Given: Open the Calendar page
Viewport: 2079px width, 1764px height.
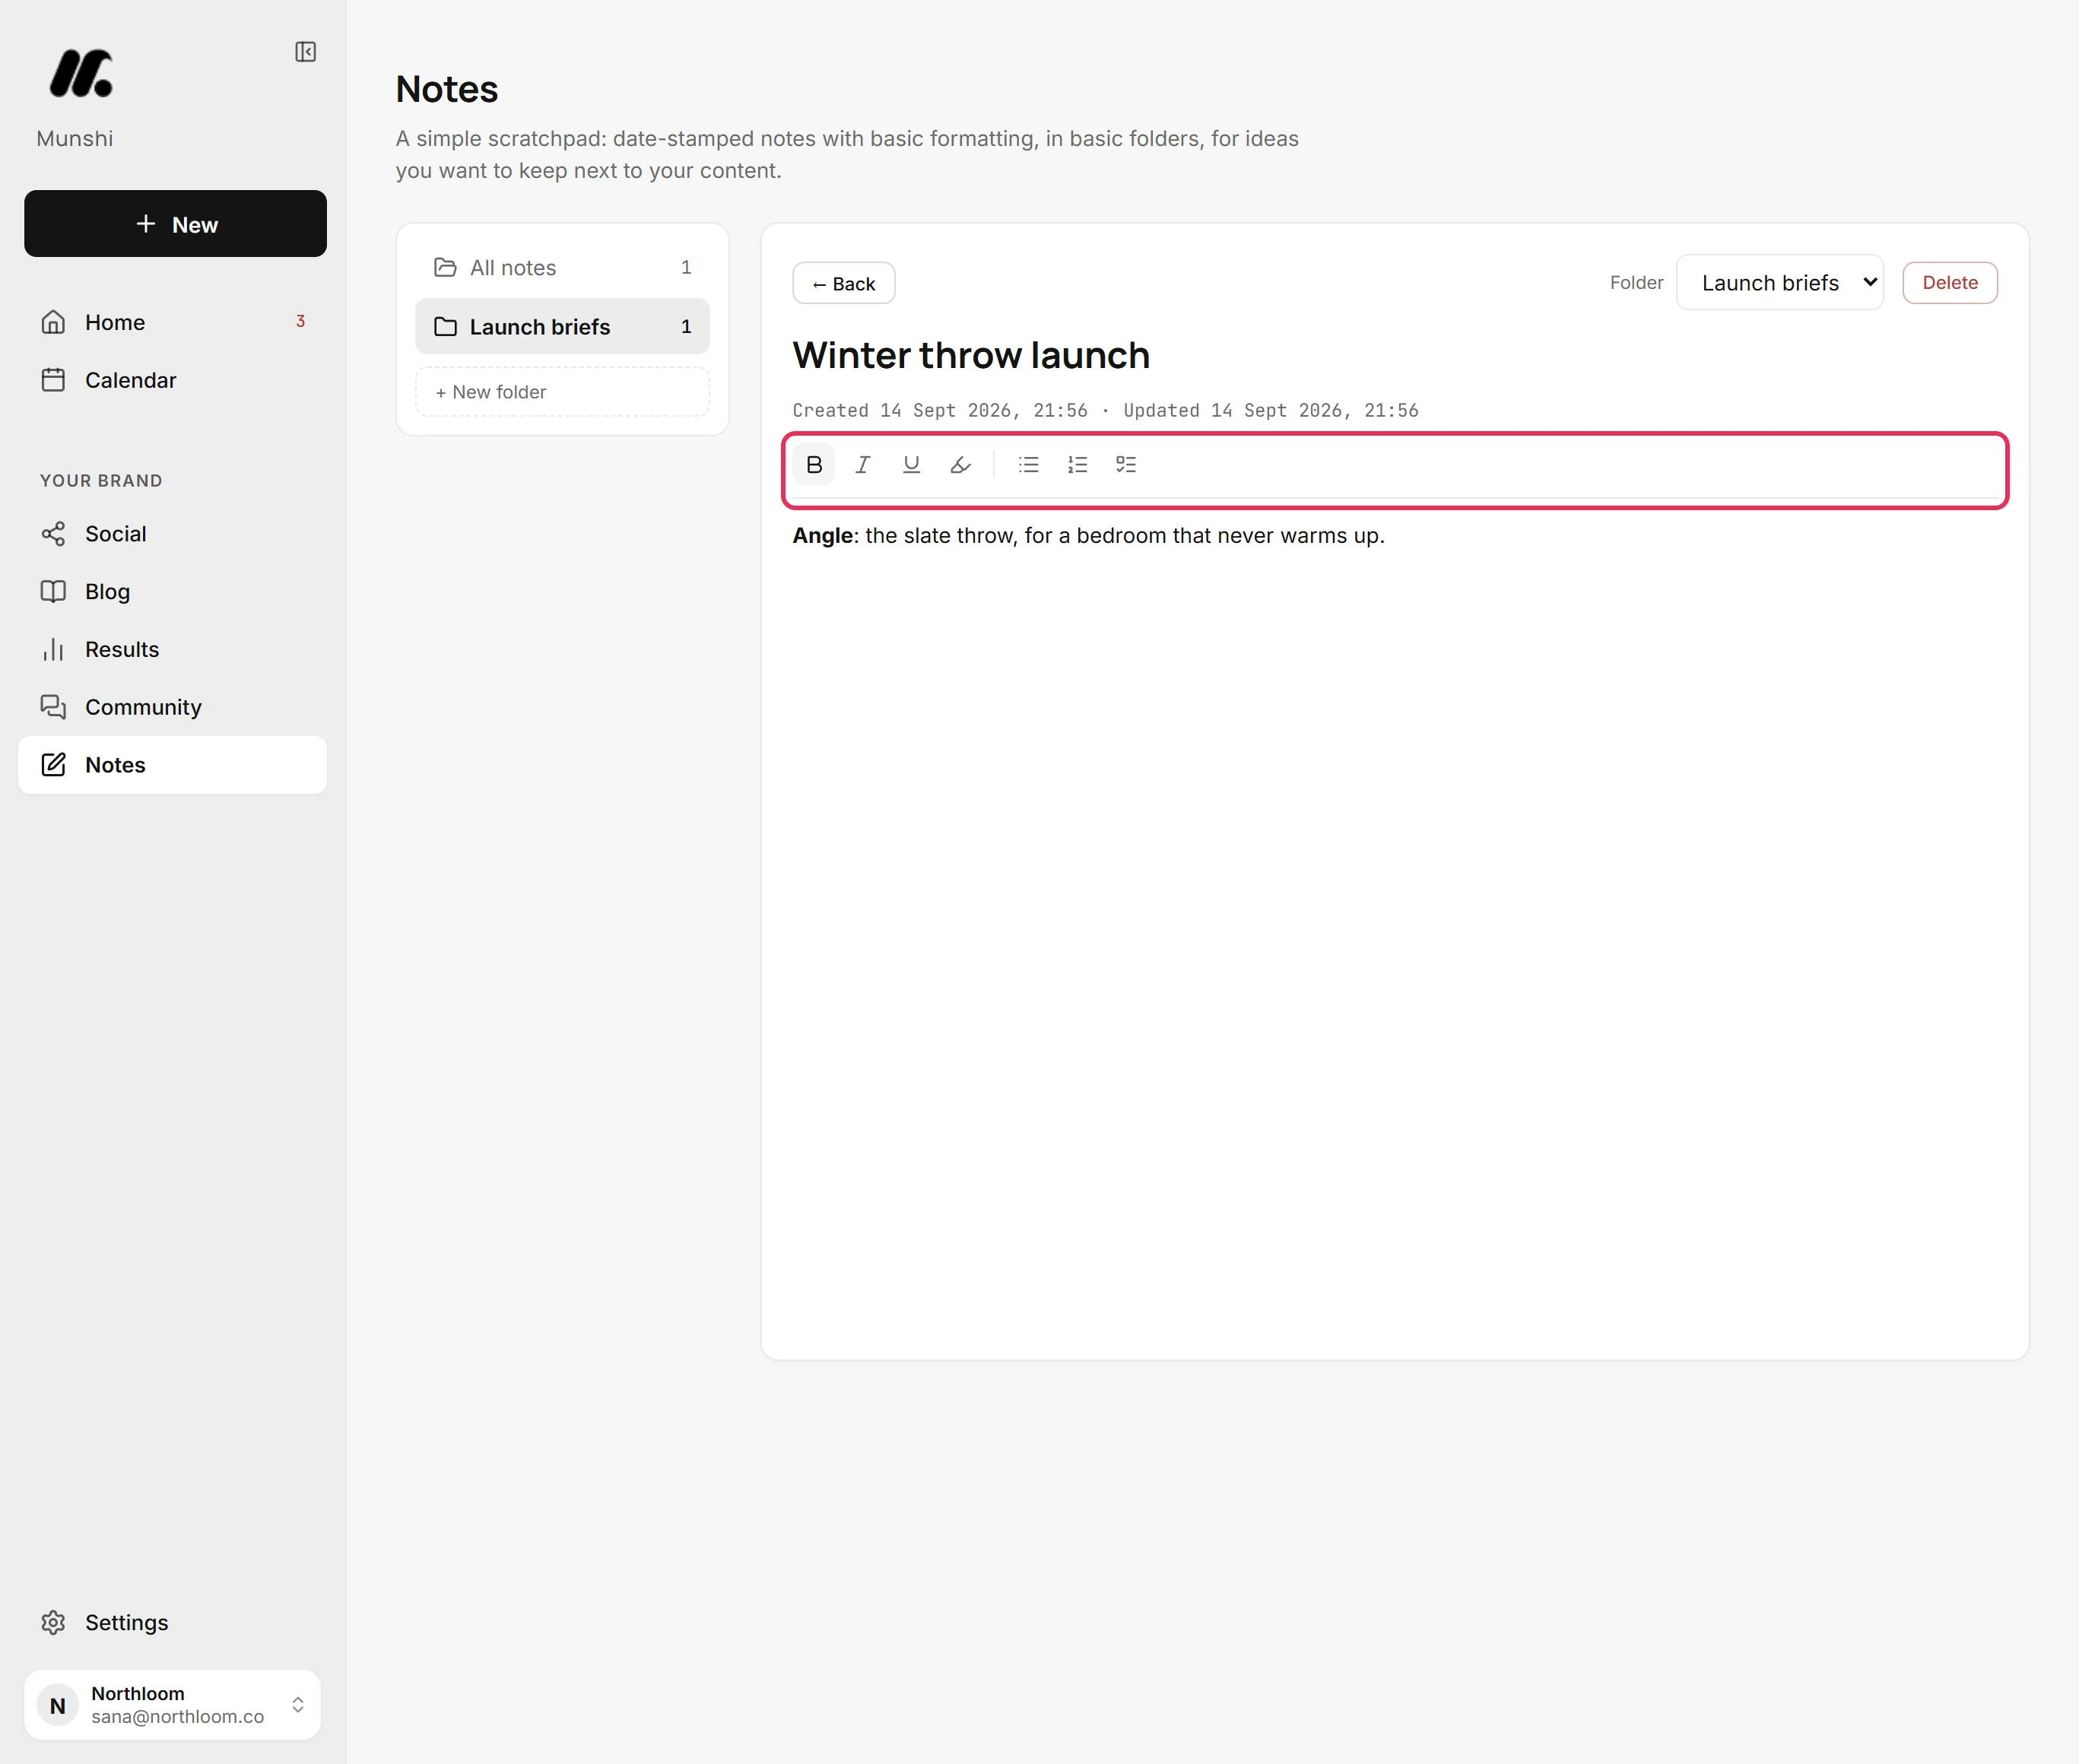Looking at the screenshot, I should click(x=172, y=380).
